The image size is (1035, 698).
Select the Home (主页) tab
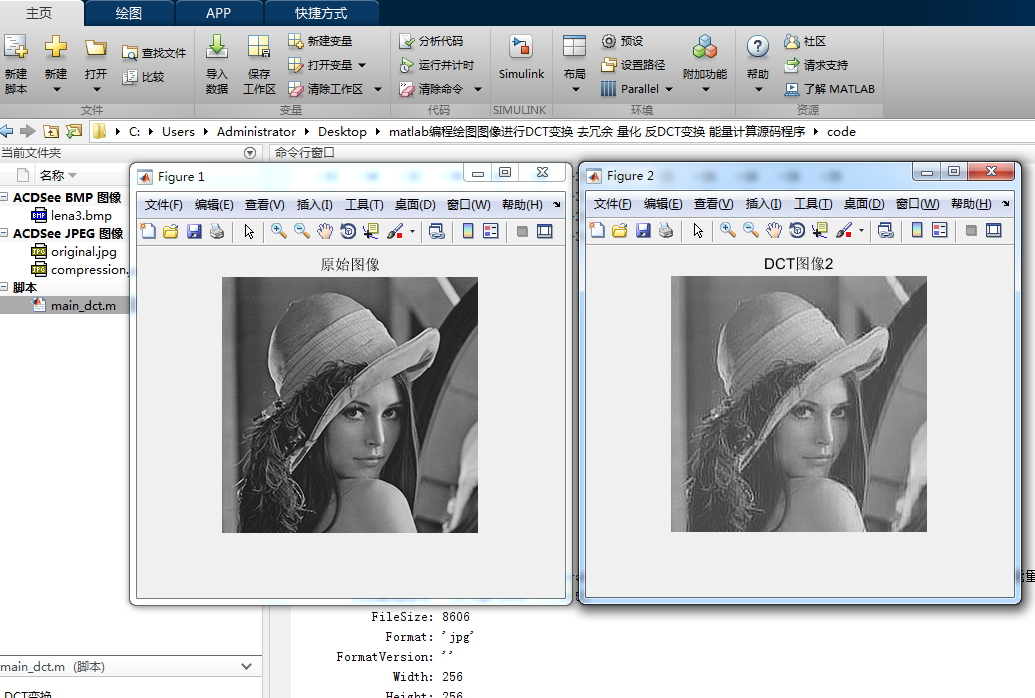coord(39,13)
